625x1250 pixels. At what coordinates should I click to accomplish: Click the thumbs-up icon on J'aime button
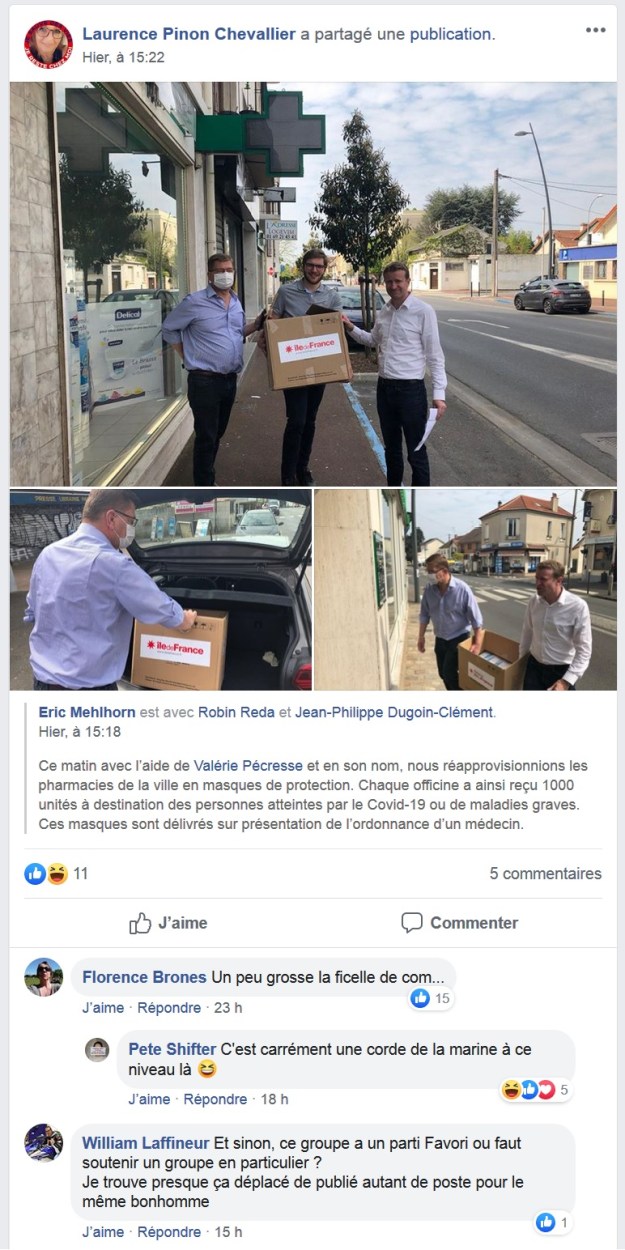[140, 923]
